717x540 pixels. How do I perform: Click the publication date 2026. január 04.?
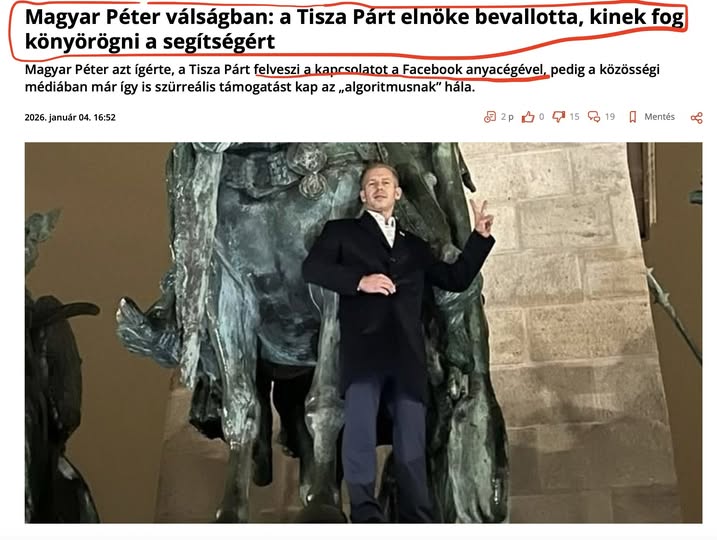[70, 118]
